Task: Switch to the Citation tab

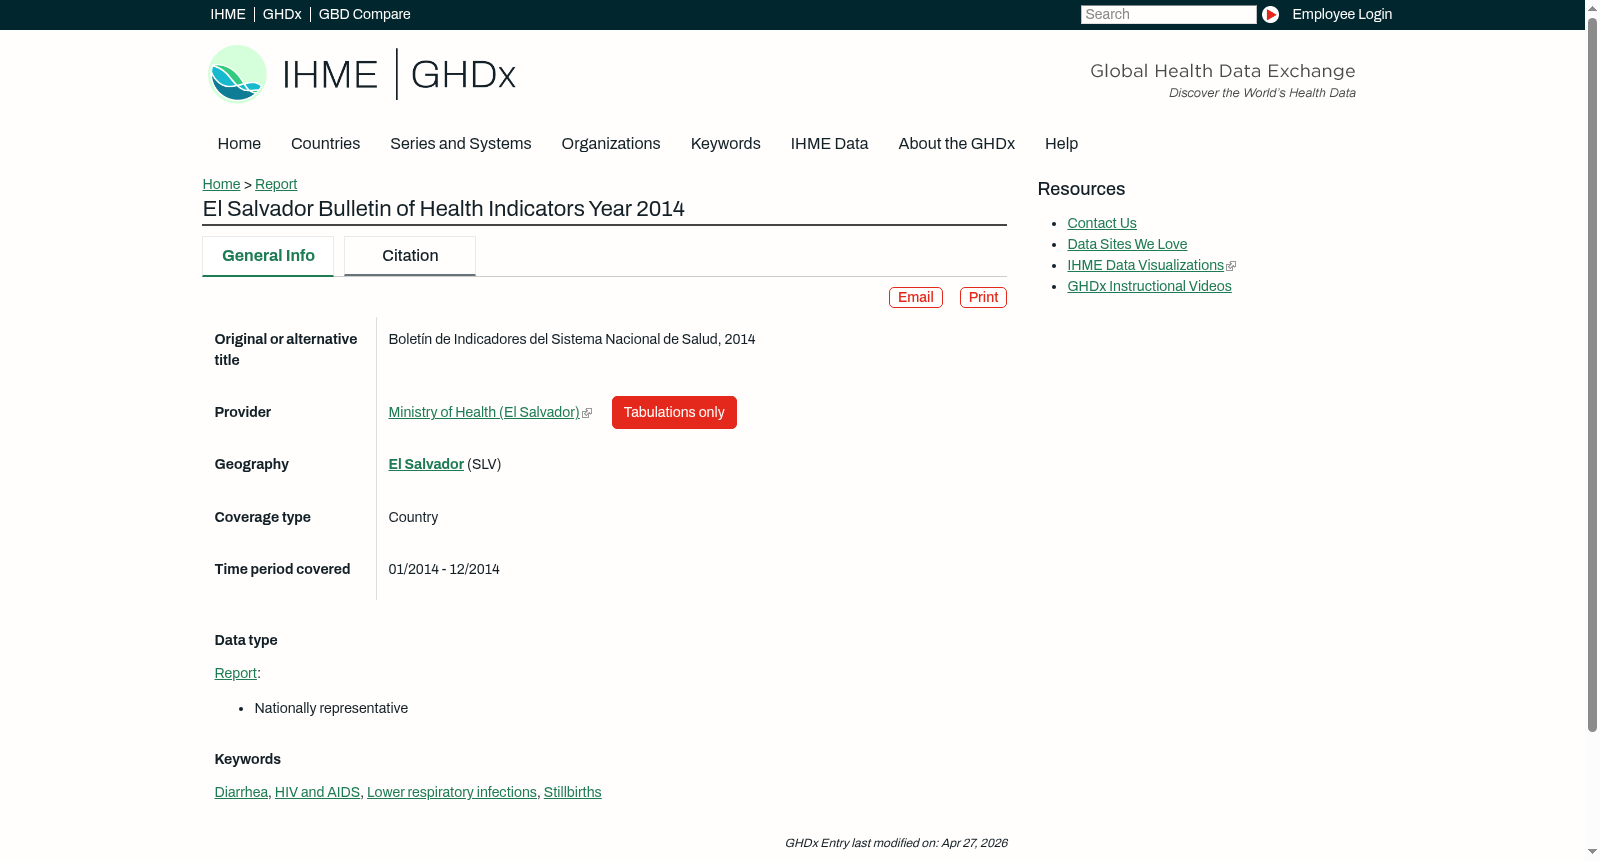Action: point(410,256)
